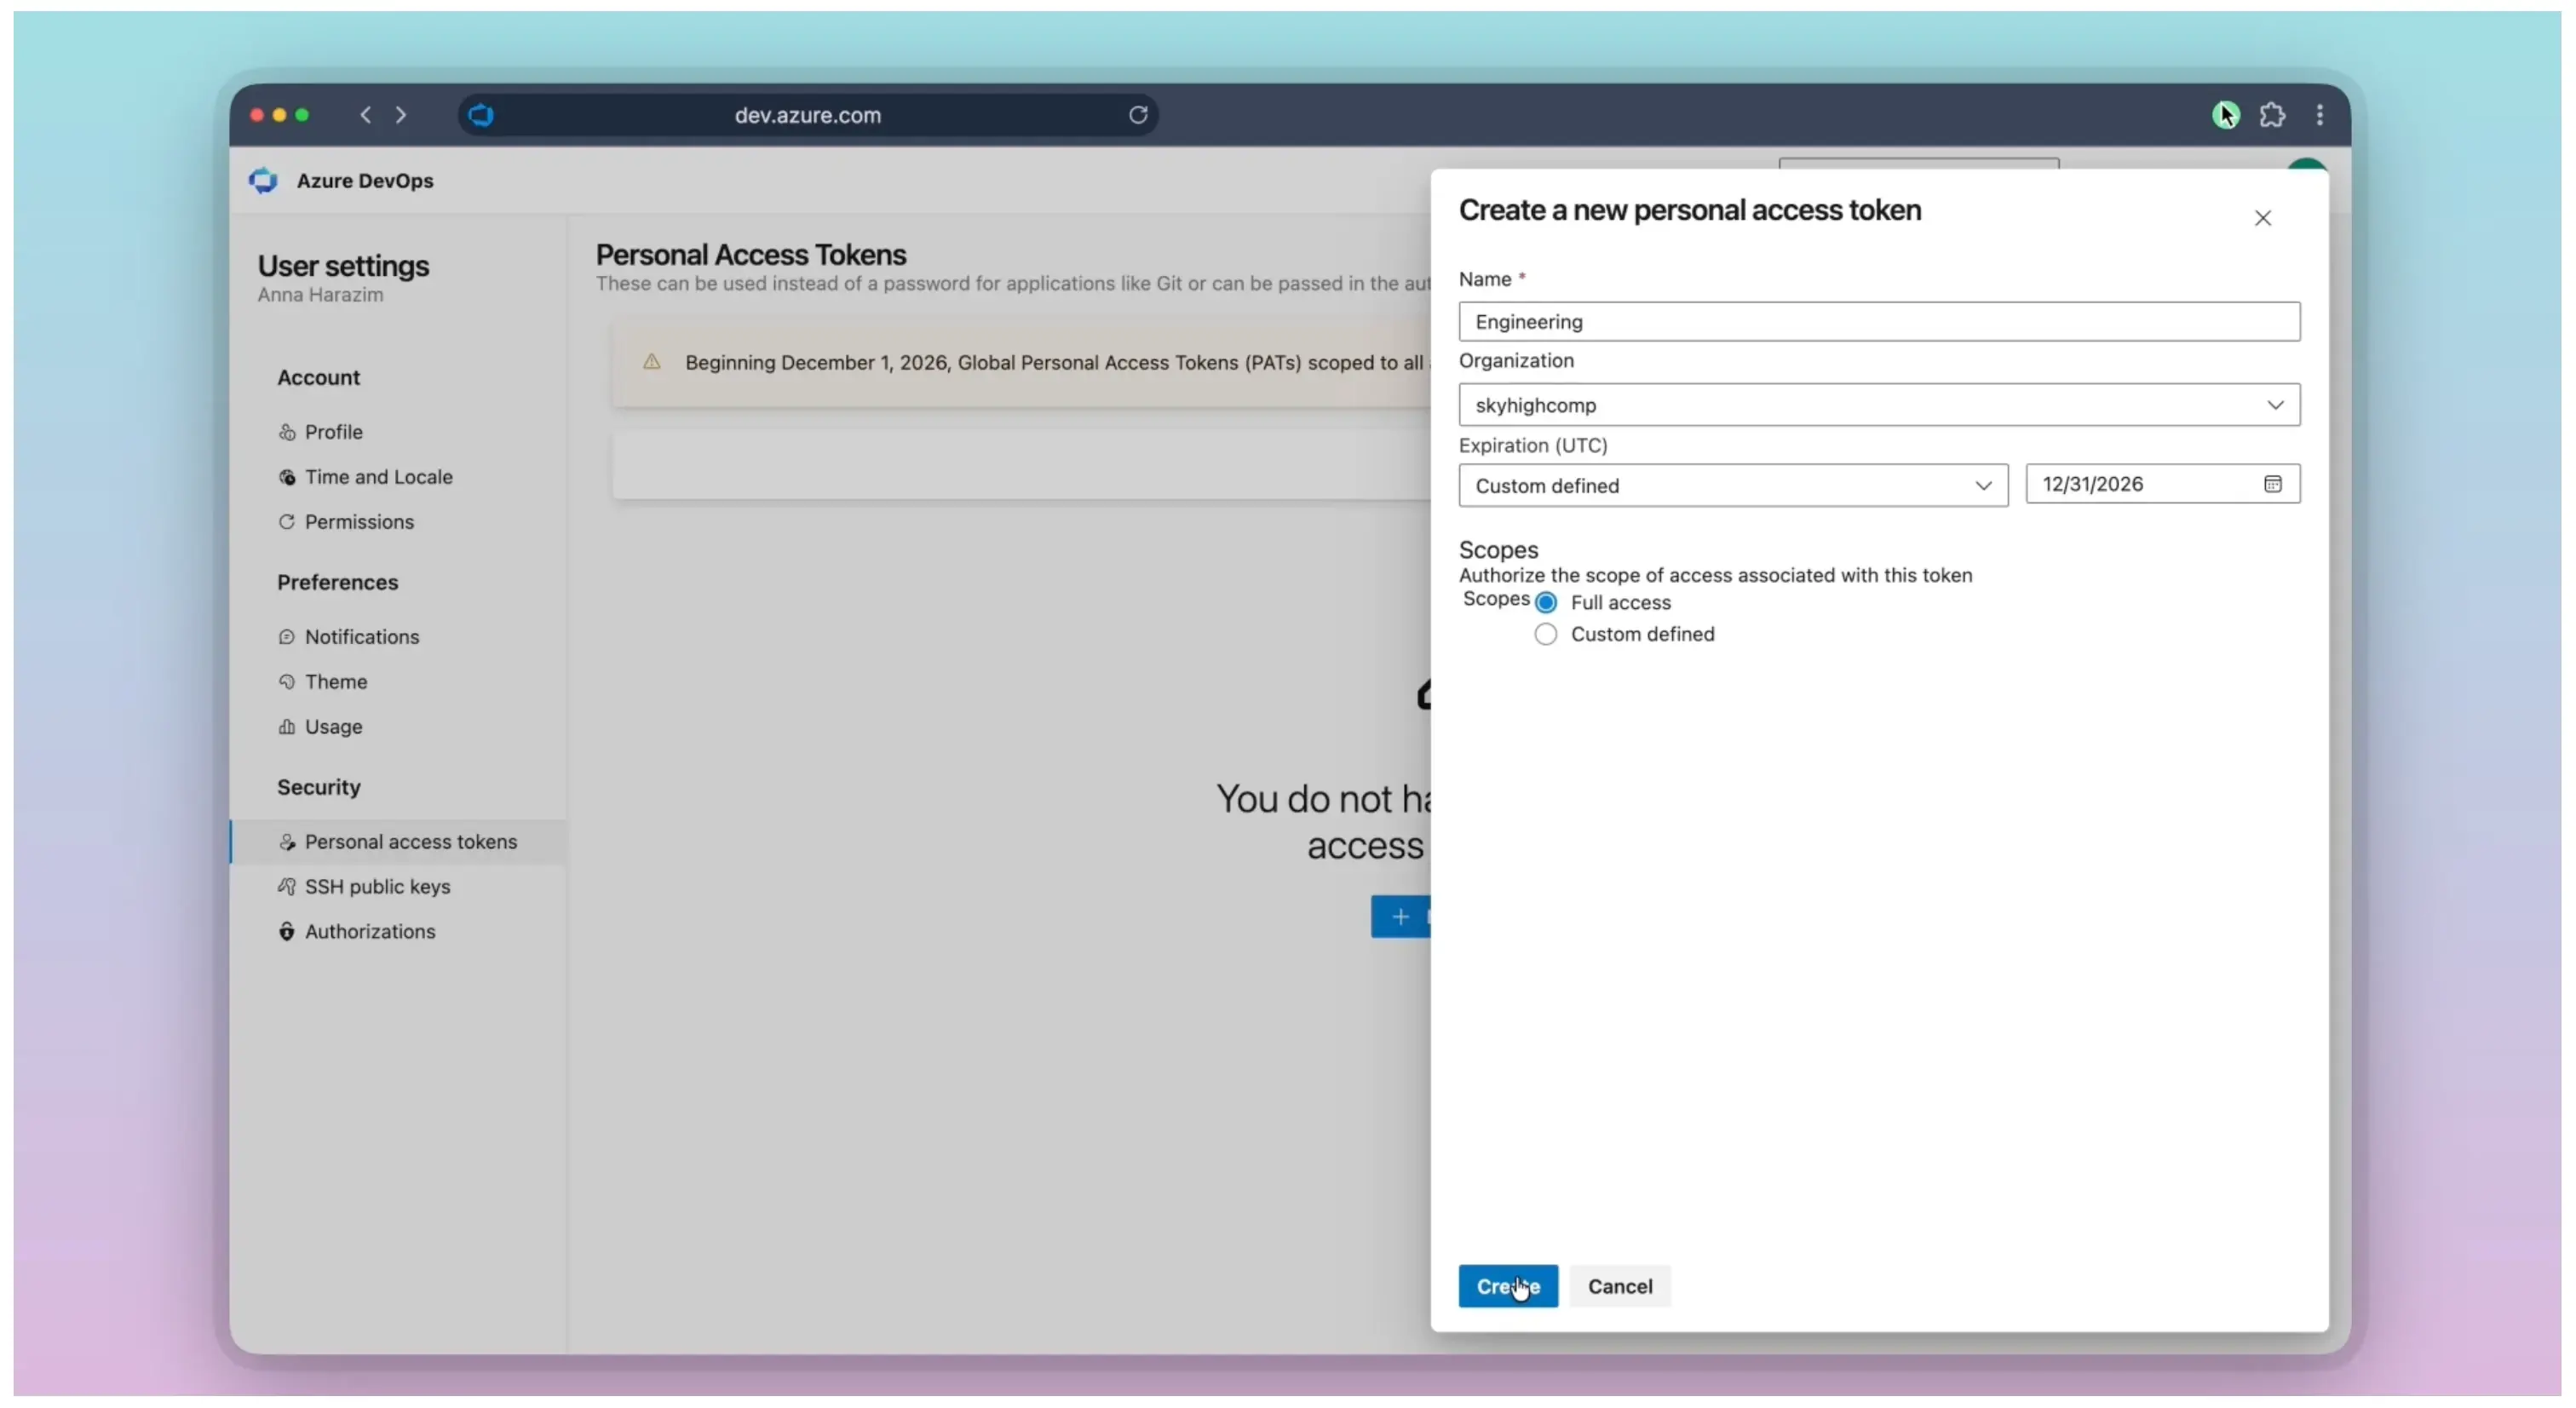2576x1408 pixels.
Task: Open the browser three-dot menu
Action: coord(2320,115)
